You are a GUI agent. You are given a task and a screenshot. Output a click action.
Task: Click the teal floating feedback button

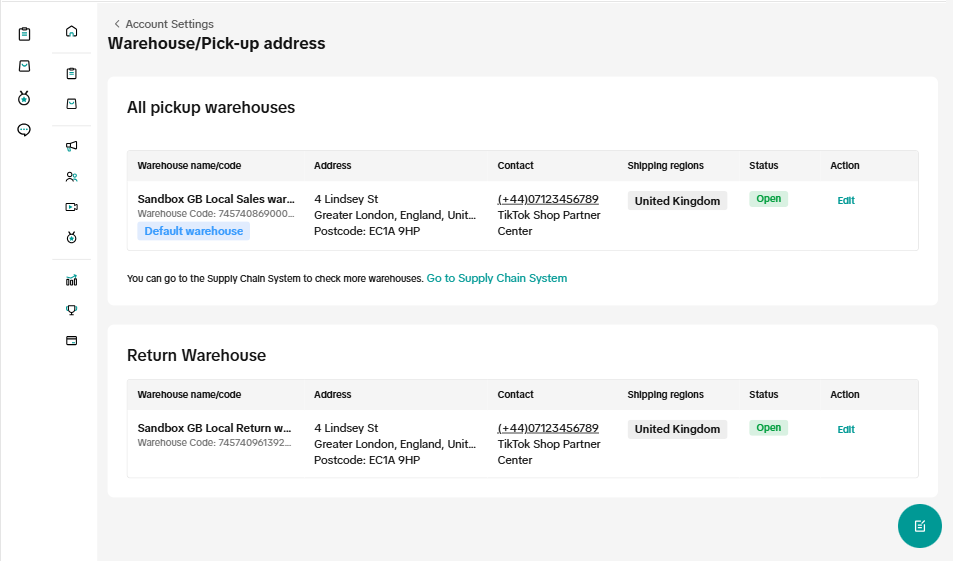(919, 526)
